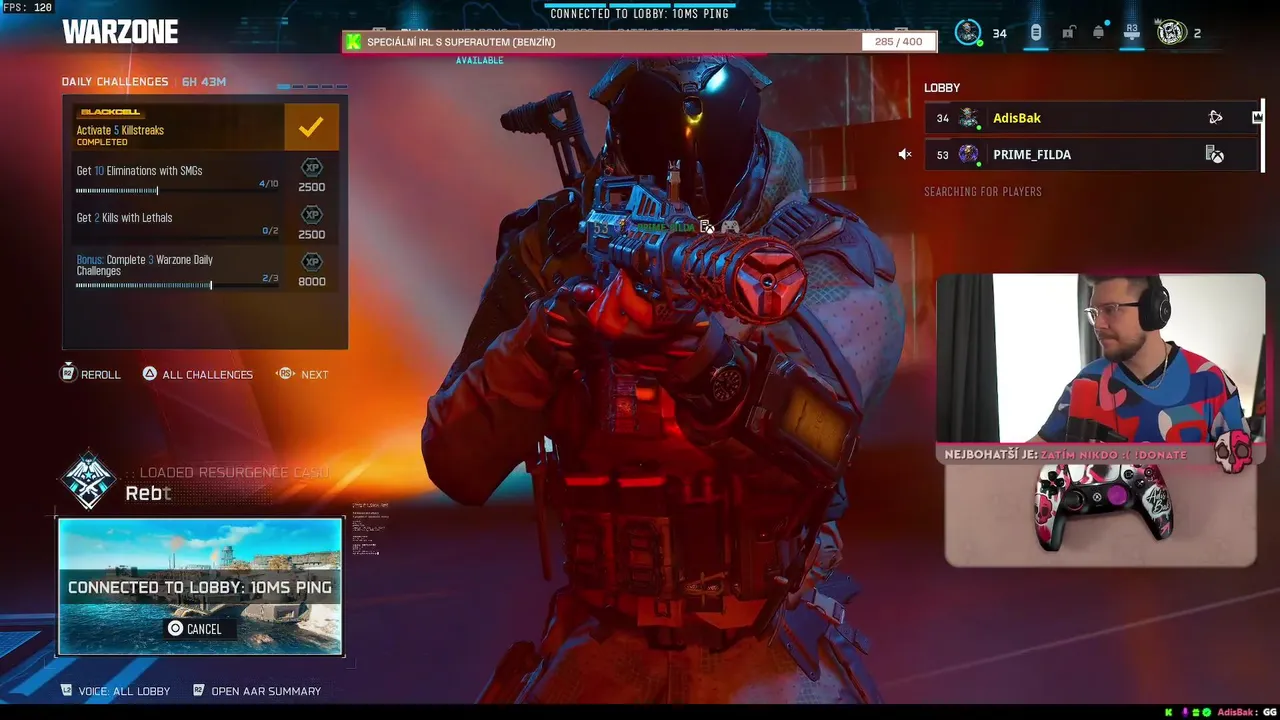Click AdisBak chat name in bottom bar

pos(1236,712)
